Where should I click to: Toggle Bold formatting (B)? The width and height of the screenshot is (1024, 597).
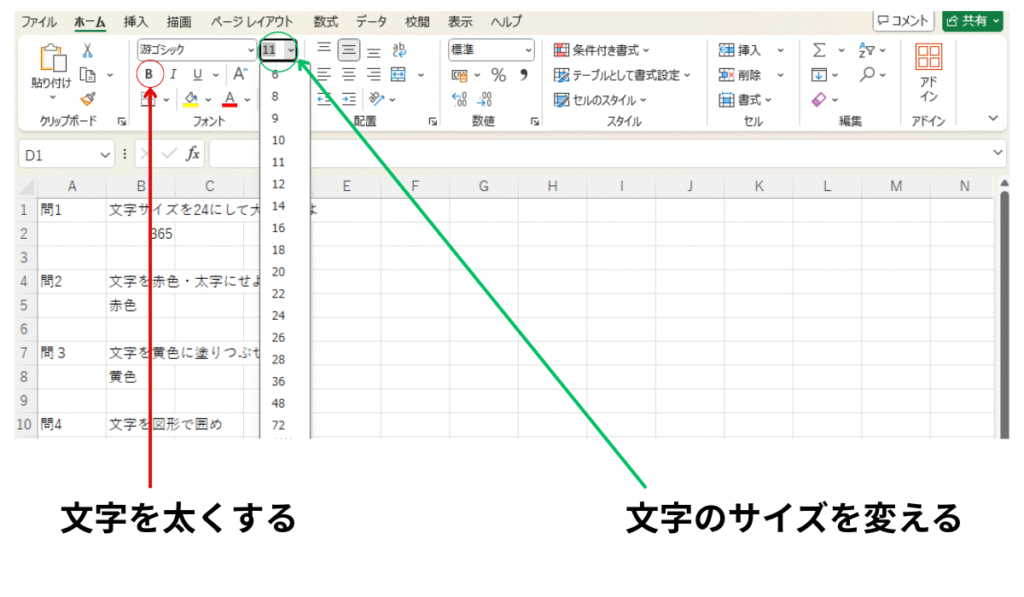pos(150,74)
